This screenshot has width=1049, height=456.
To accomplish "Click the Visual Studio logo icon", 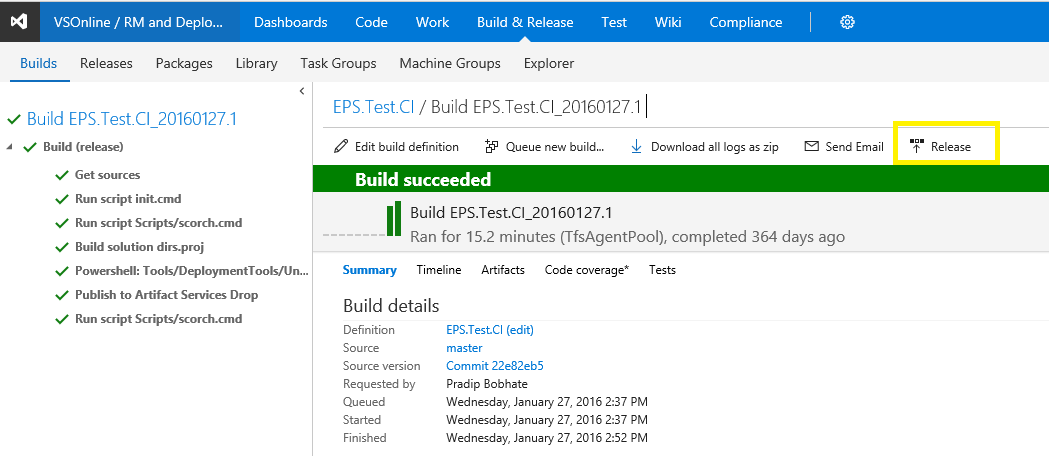I will point(19,21).
